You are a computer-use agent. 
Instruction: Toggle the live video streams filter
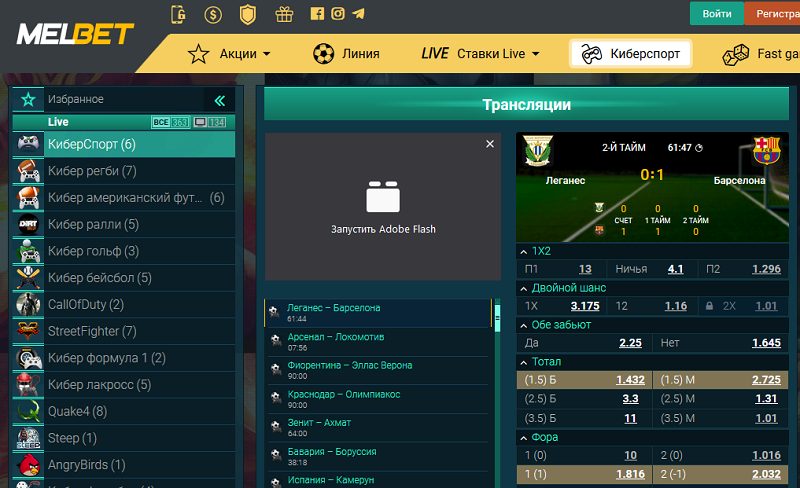coord(209,122)
